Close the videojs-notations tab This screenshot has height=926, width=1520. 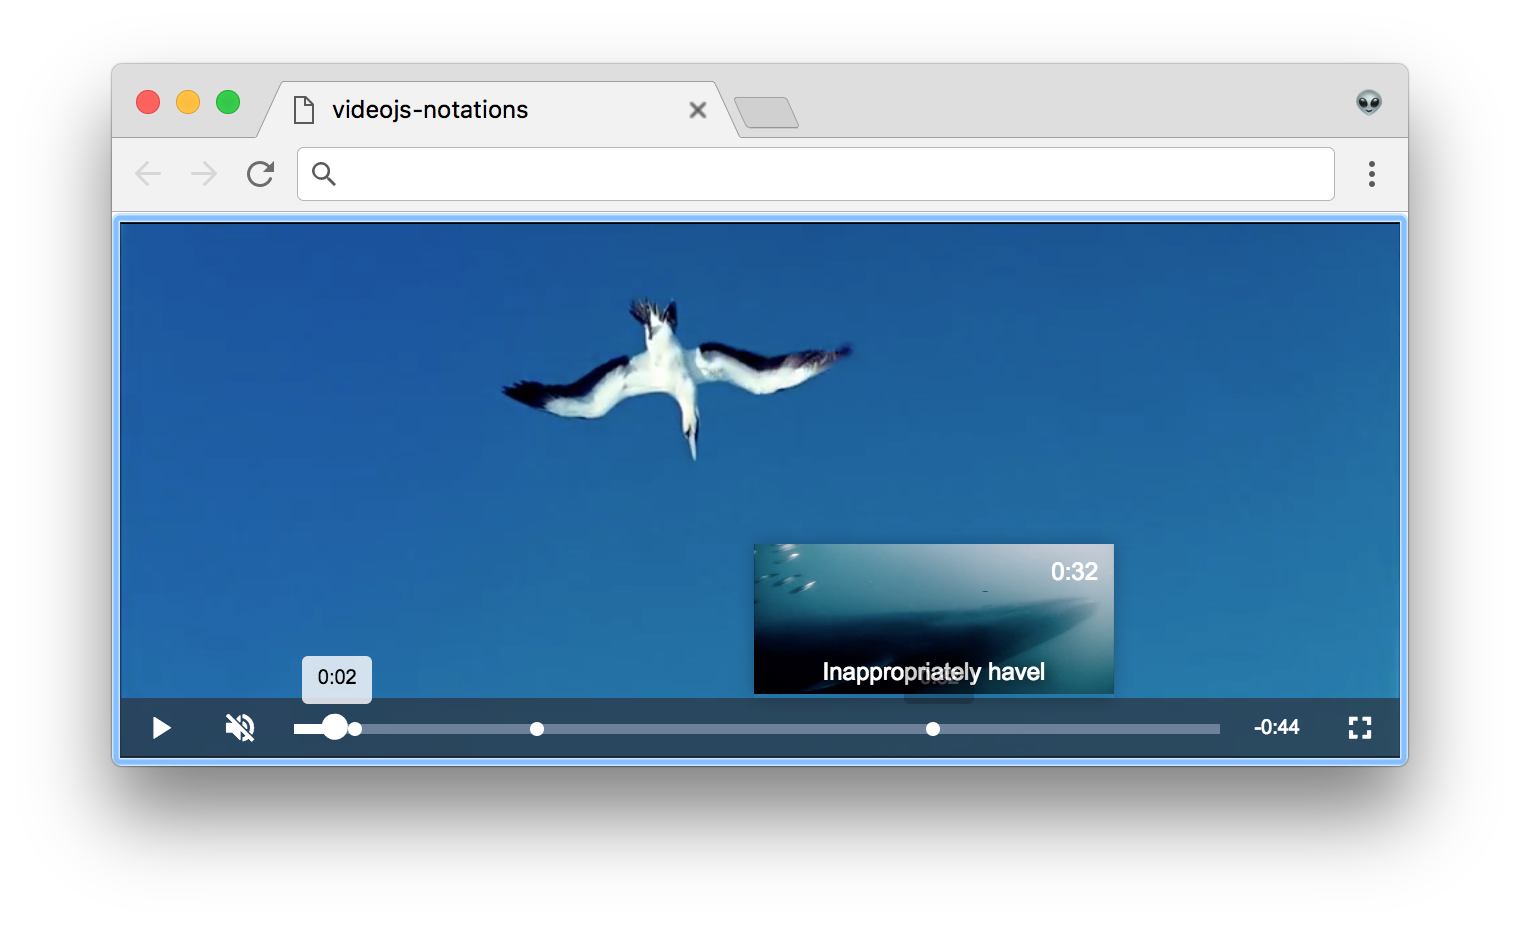(x=697, y=110)
